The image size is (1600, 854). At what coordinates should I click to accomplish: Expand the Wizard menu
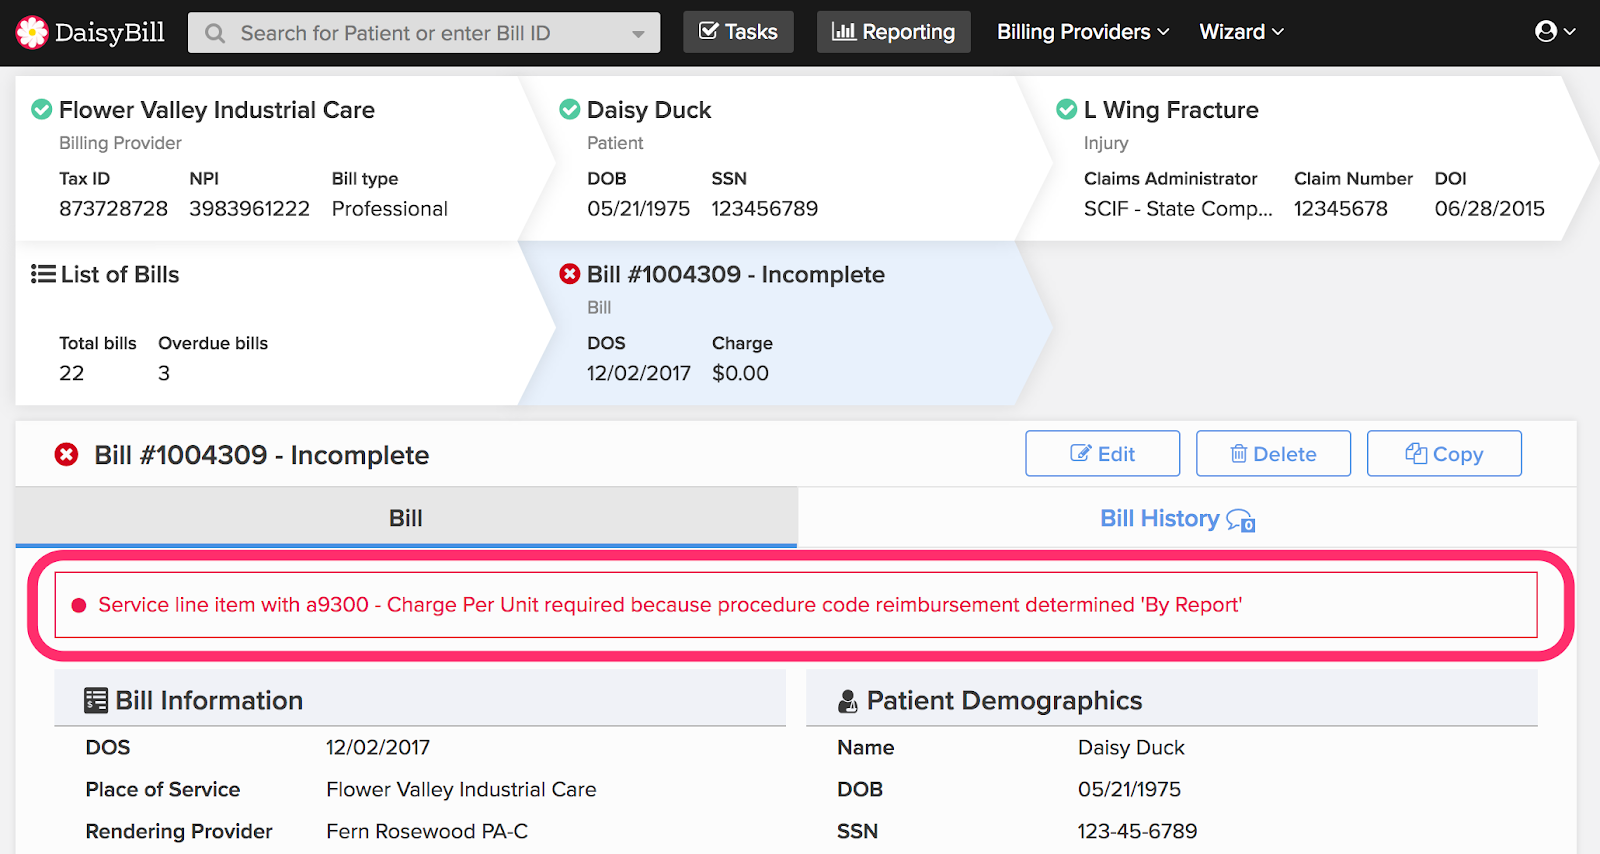[x=1241, y=32]
